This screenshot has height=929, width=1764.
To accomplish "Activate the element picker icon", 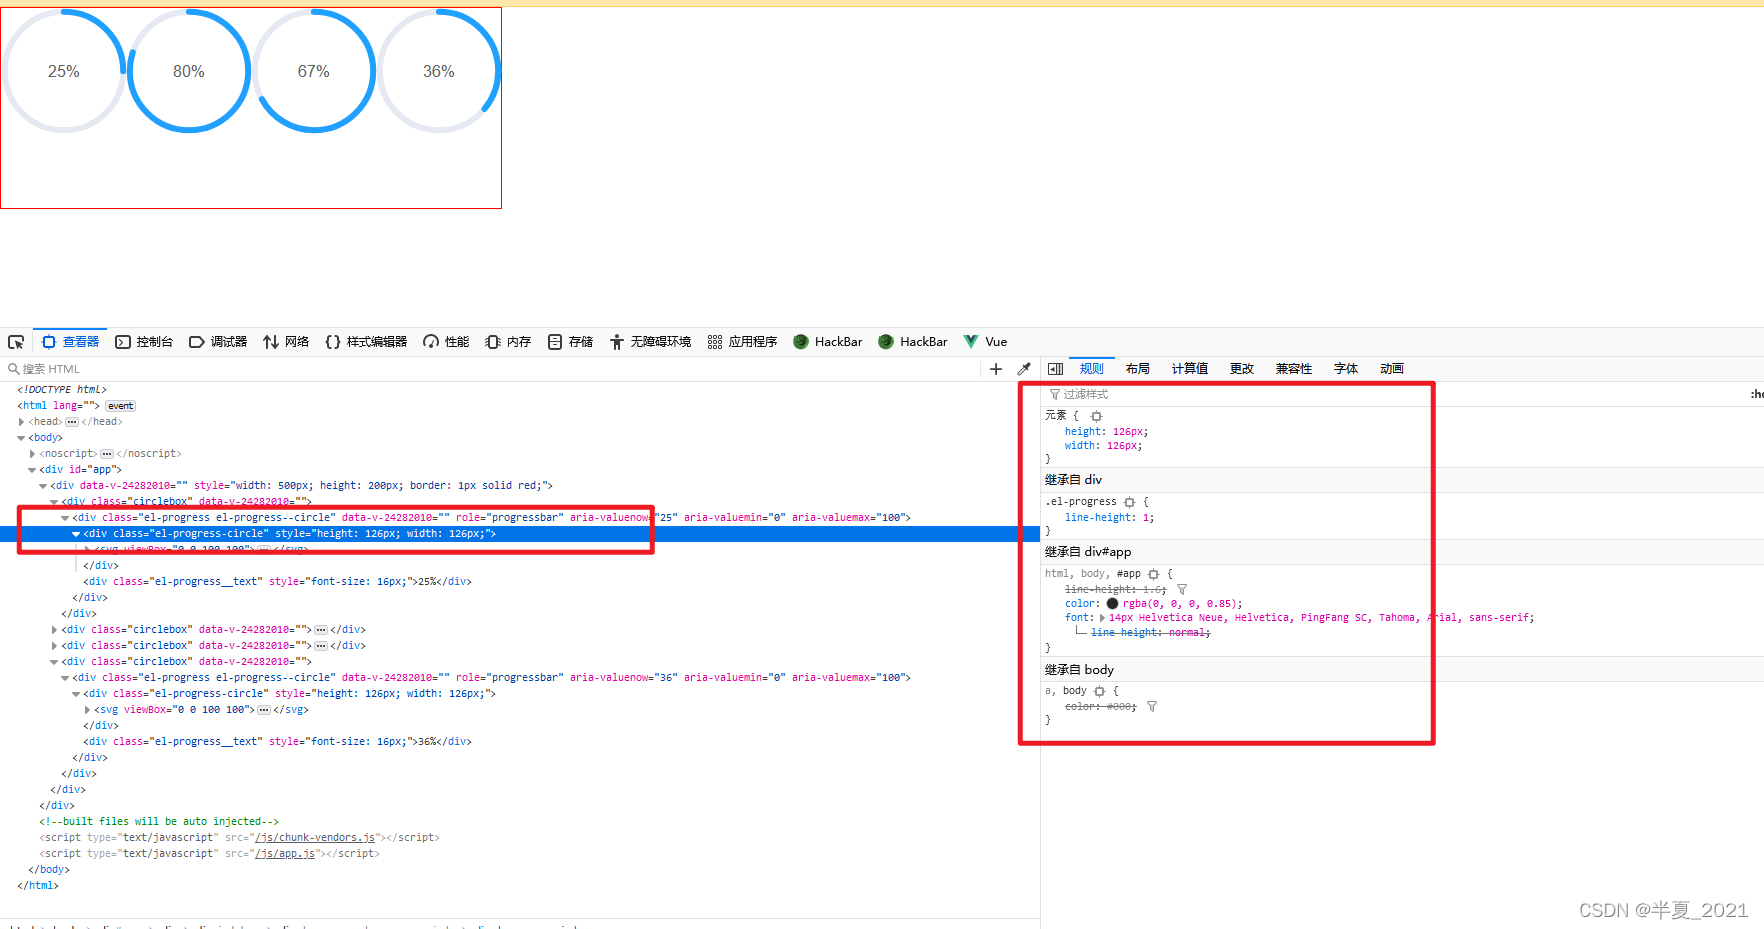I will click(x=16, y=342).
